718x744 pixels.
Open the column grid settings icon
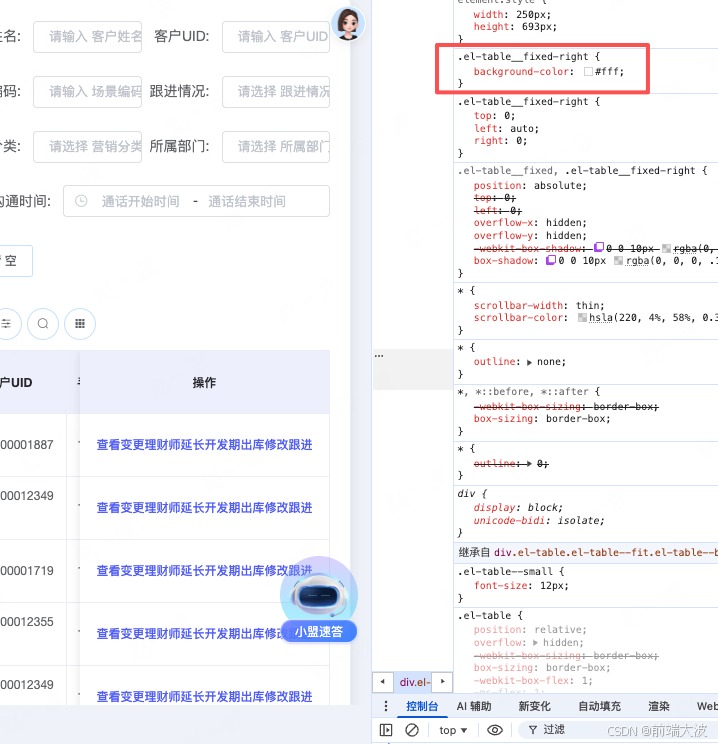tap(80, 324)
